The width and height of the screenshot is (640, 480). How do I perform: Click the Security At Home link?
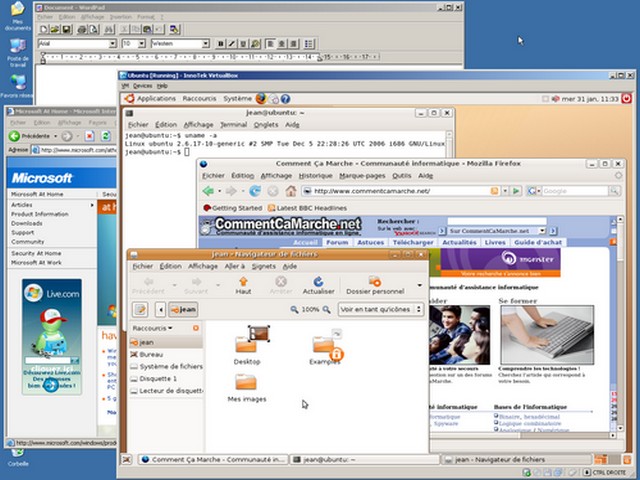[36, 253]
